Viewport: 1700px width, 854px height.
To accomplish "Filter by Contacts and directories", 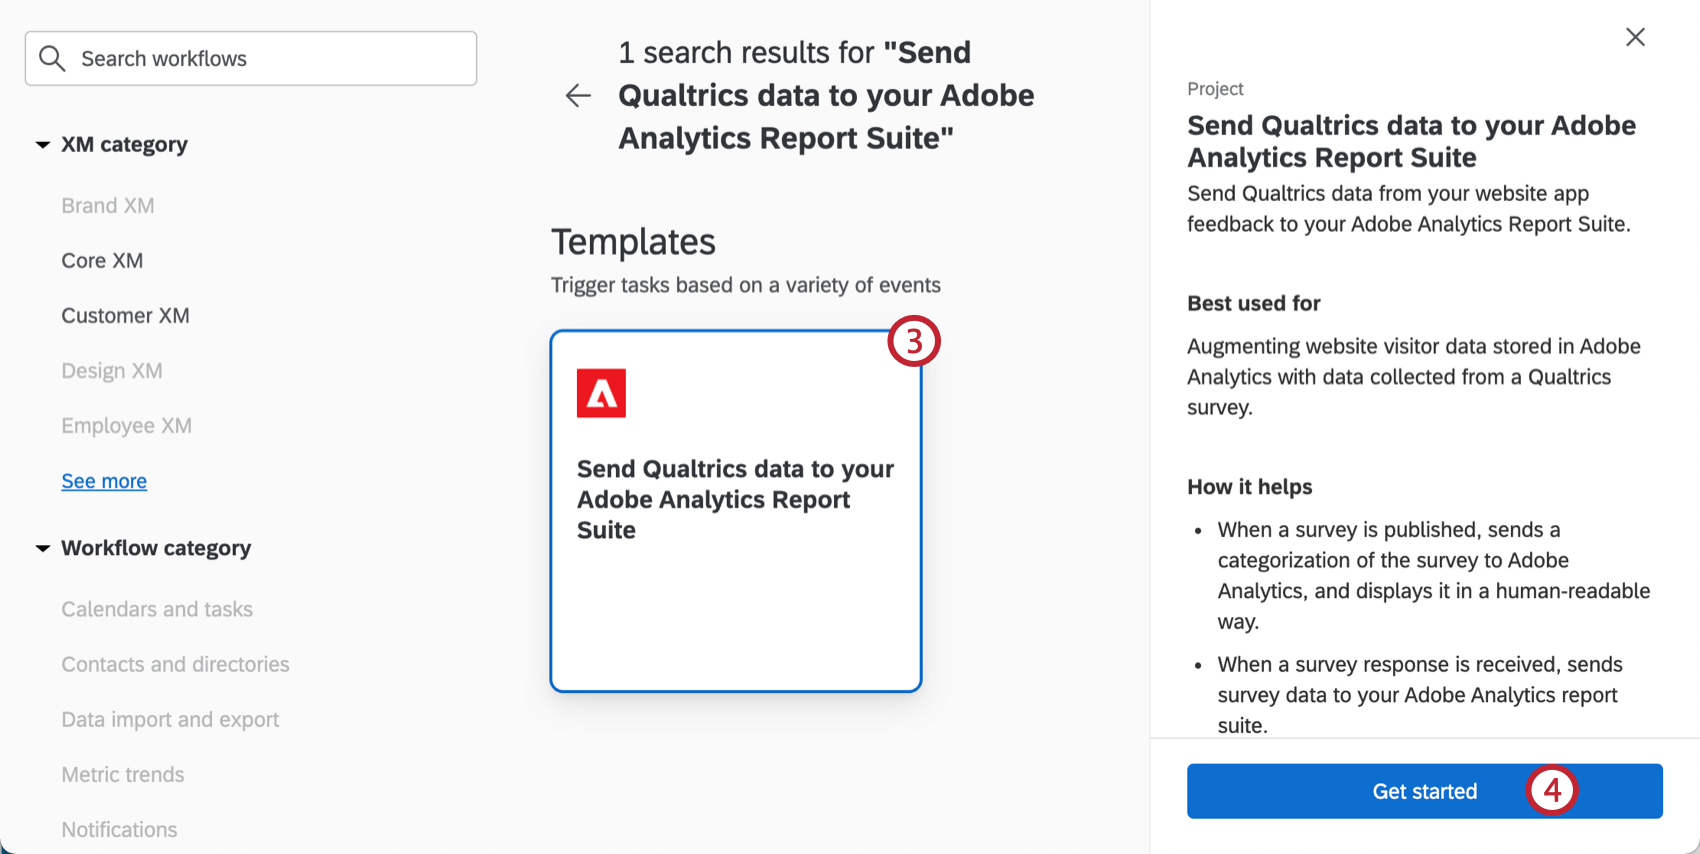I will 175,664.
